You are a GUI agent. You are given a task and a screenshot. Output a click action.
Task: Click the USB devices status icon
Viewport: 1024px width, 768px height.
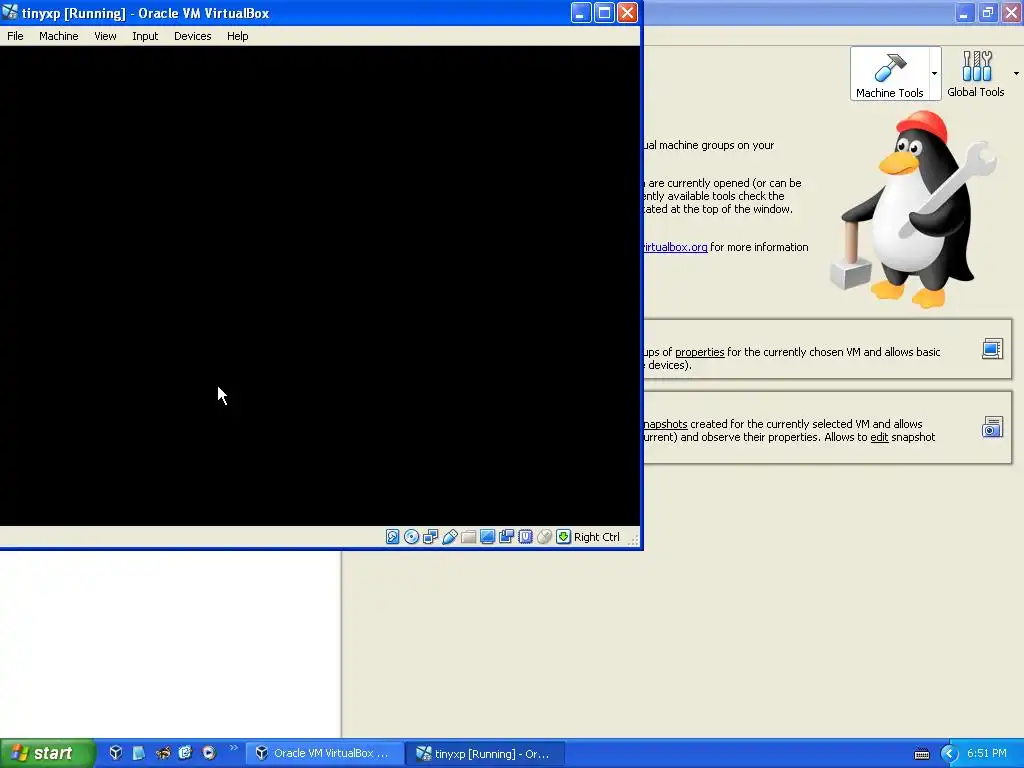(449, 537)
